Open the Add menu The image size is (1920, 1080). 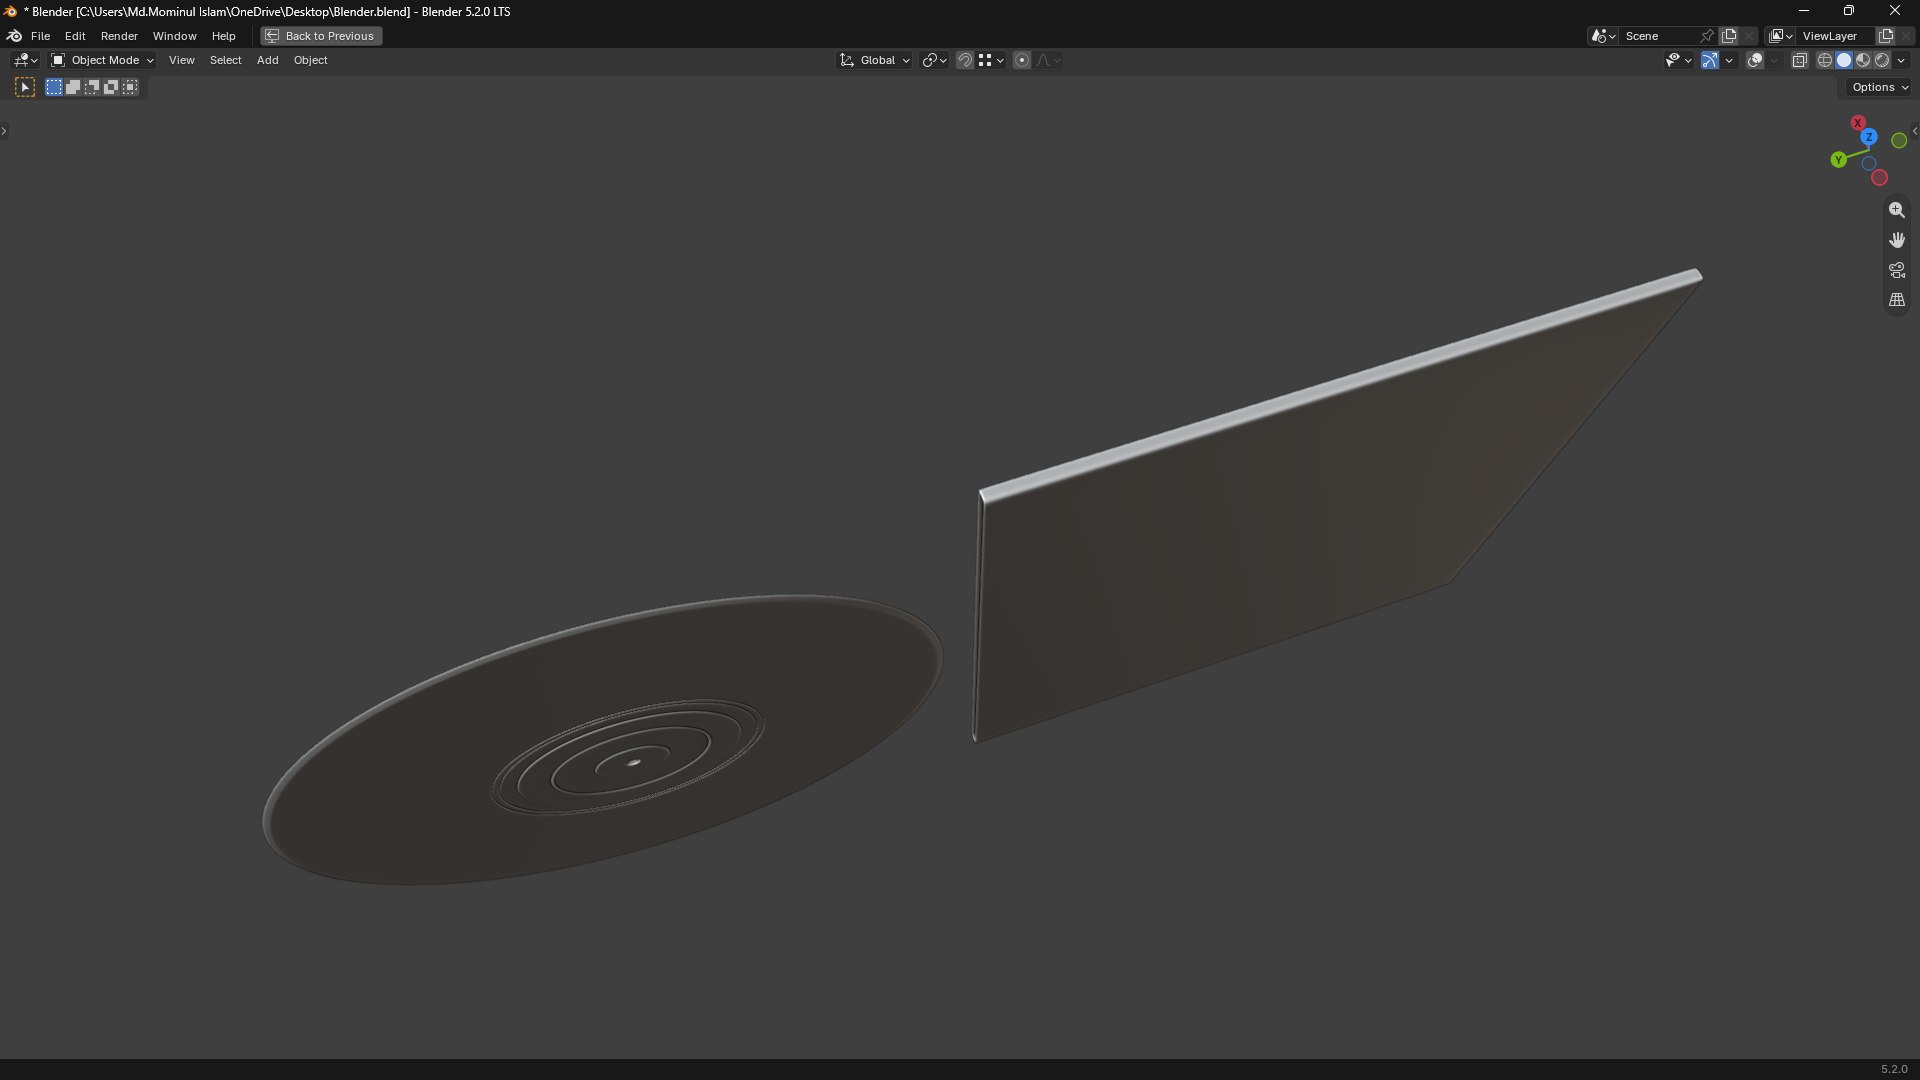click(267, 60)
